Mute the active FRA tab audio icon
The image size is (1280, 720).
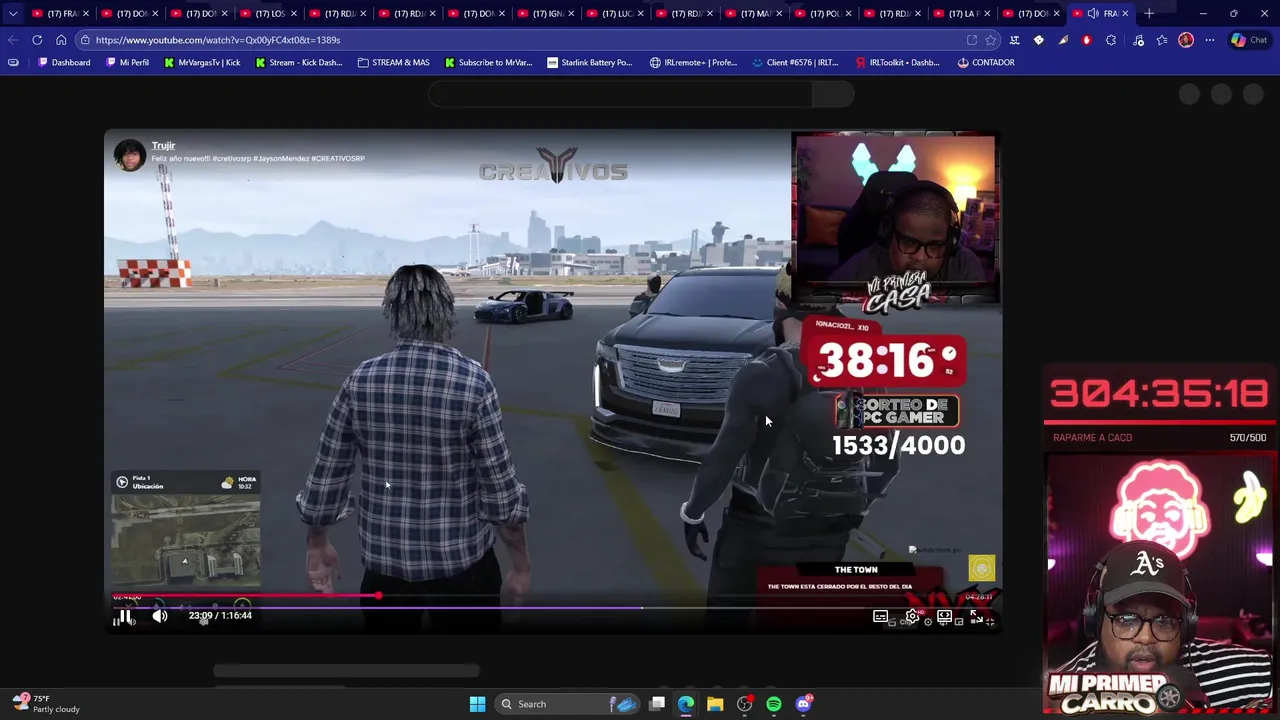click(1093, 13)
